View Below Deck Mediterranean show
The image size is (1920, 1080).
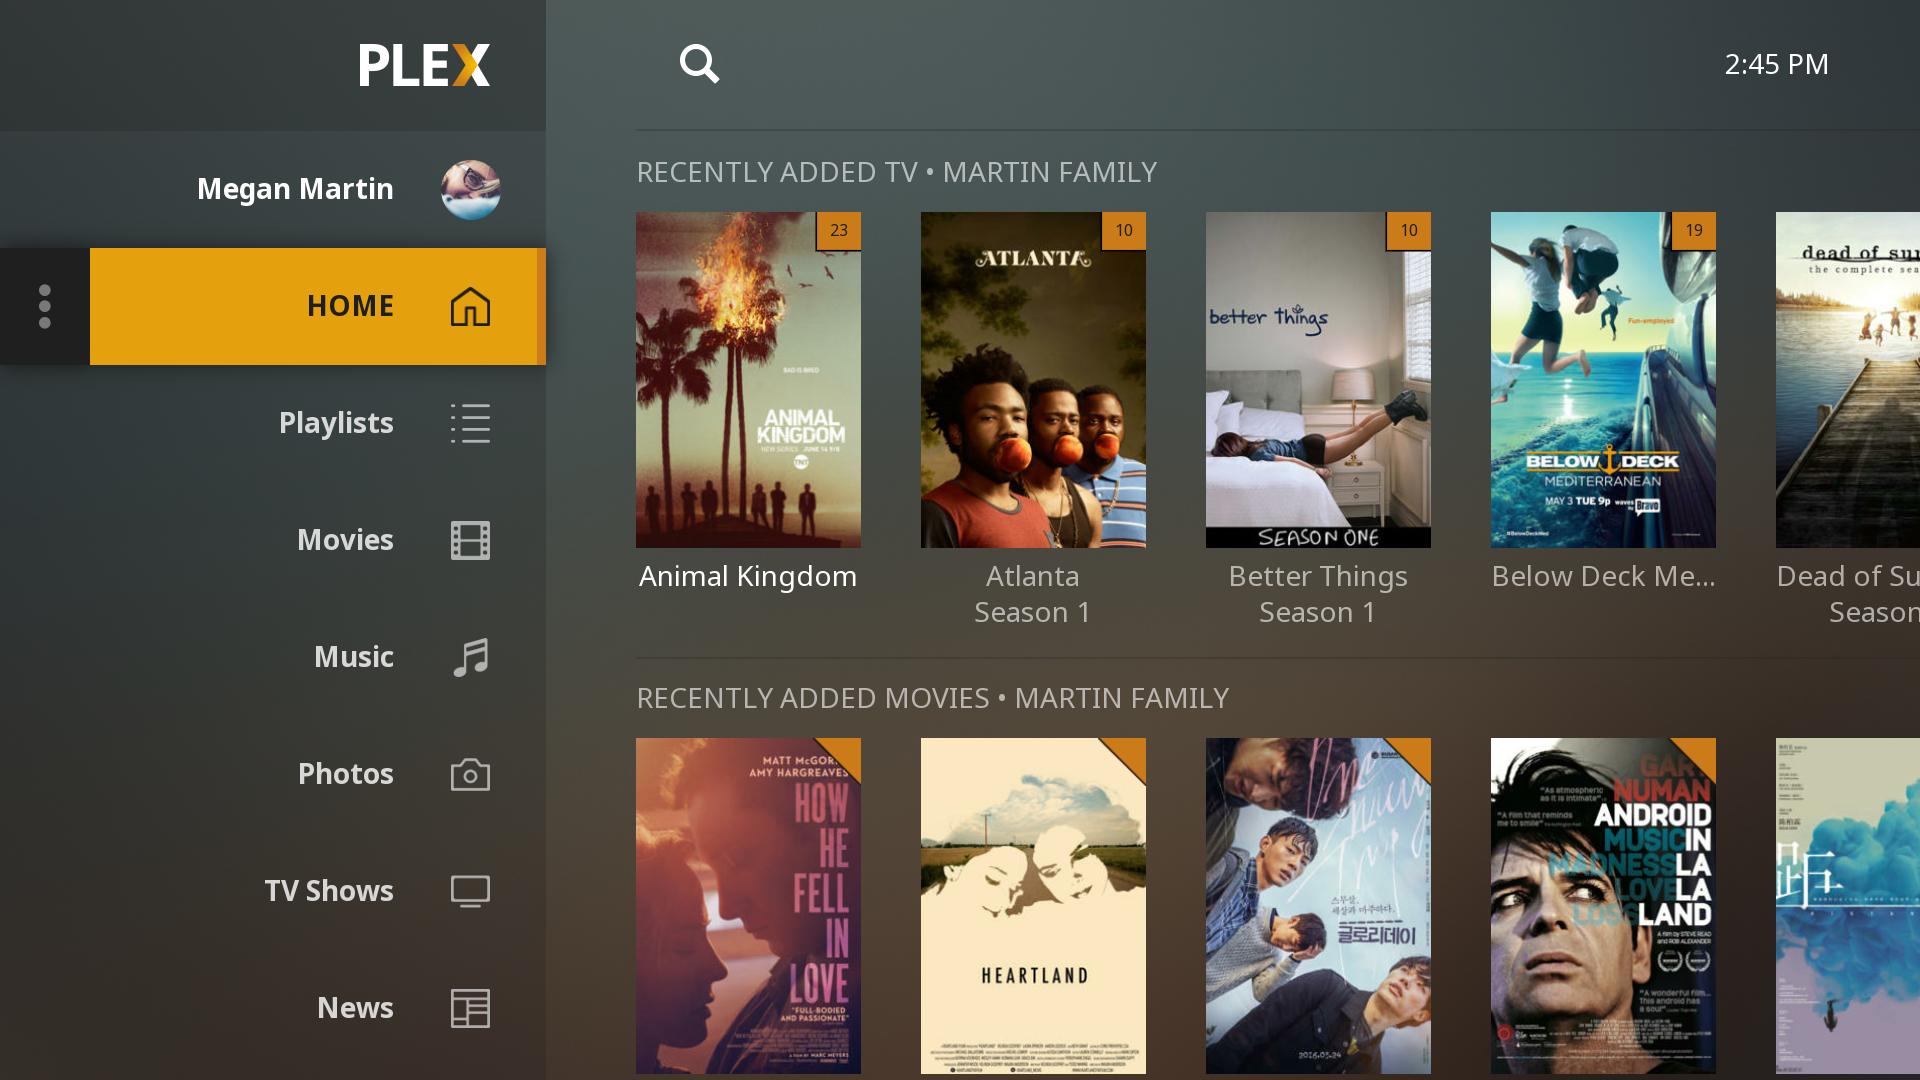coord(1602,380)
